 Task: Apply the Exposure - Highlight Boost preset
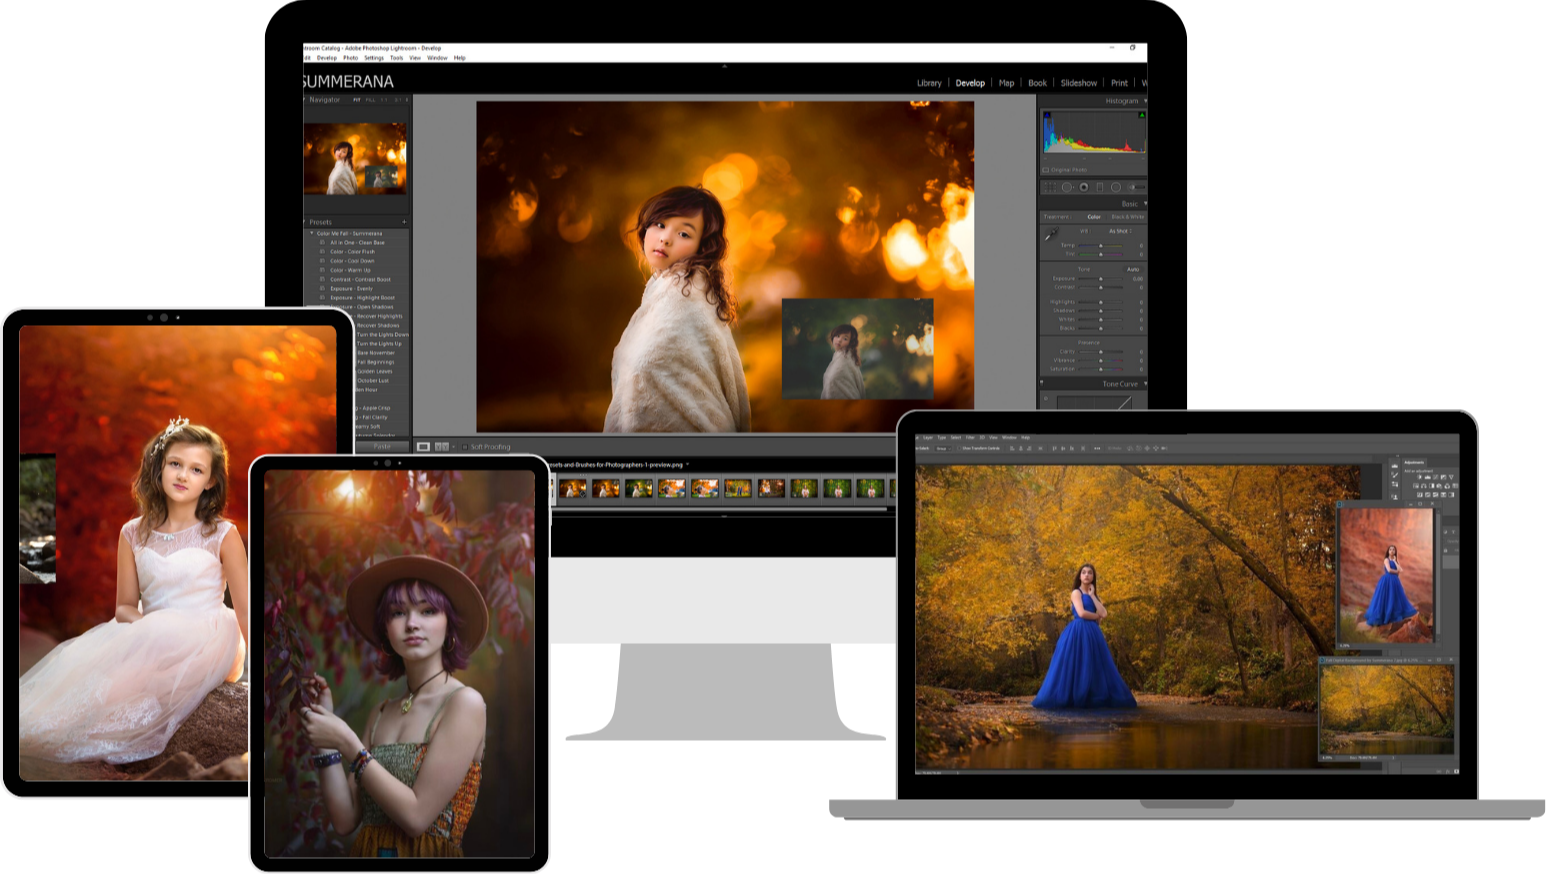(x=362, y=298)
